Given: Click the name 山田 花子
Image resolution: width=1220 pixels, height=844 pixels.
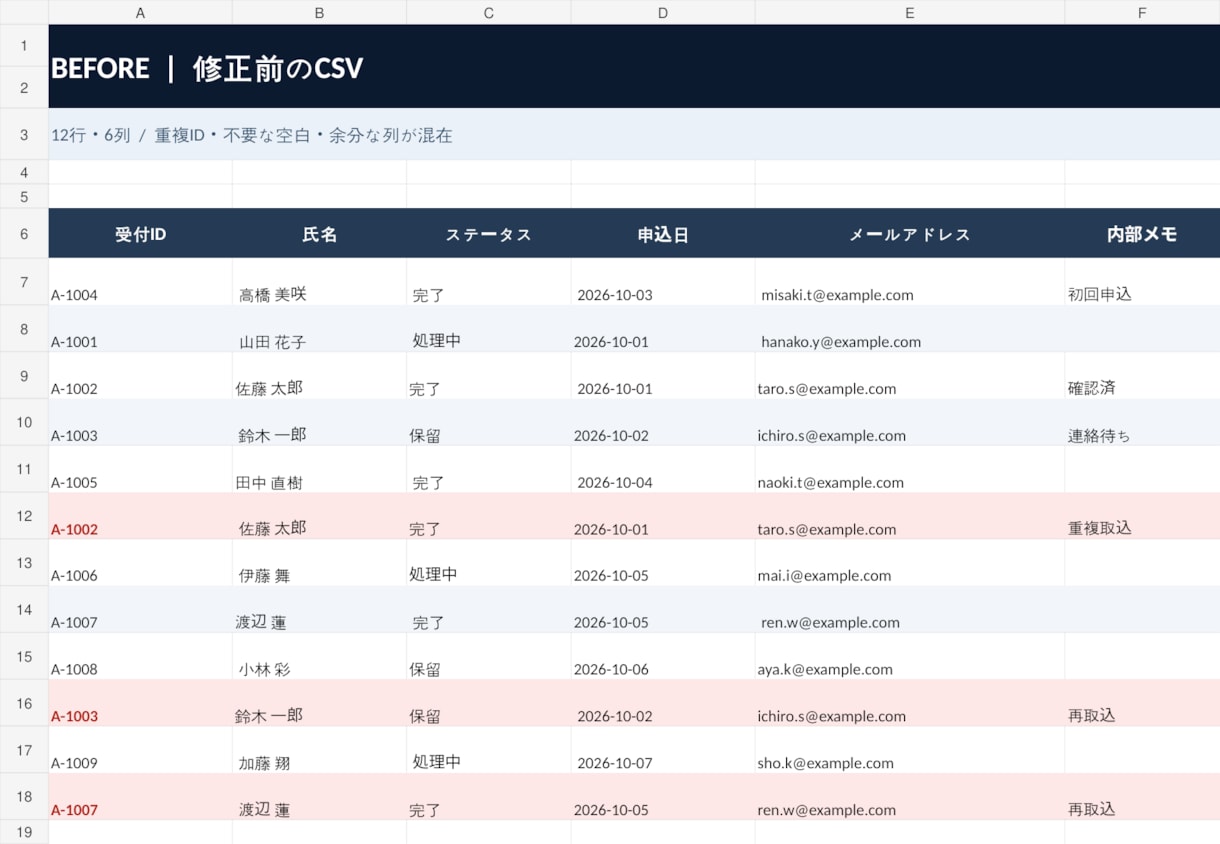Looking at the screenshot, I should point(272,341).
